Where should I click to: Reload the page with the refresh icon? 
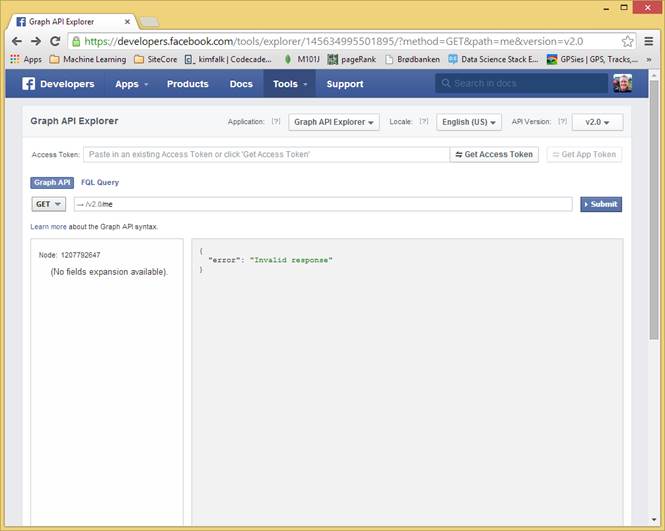point(55,41)
